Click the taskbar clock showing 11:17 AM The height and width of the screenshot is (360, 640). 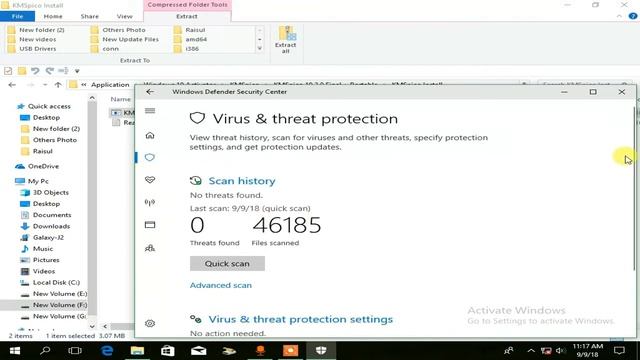(588, 351)
